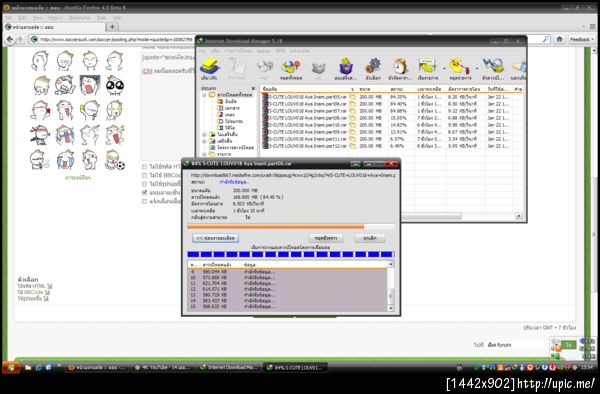Click the Hide details button in download dialog
The image size is (600, 394).
216,238
